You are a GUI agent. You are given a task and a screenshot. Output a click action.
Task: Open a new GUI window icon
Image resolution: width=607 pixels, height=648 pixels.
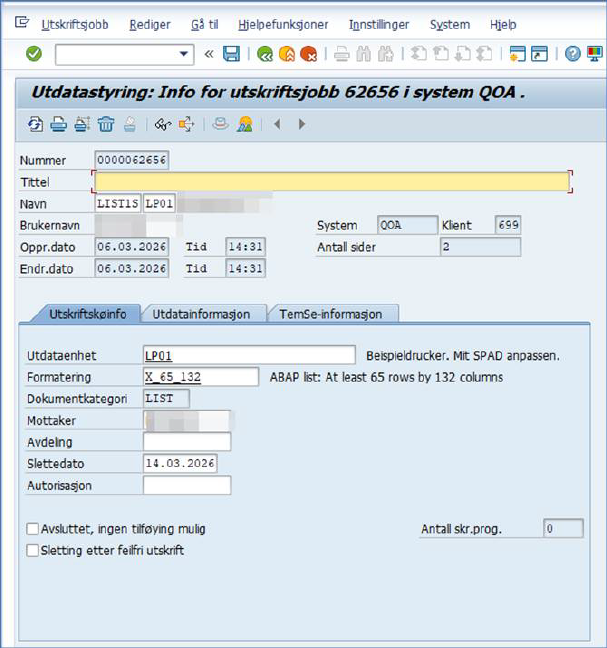[517, 54]
